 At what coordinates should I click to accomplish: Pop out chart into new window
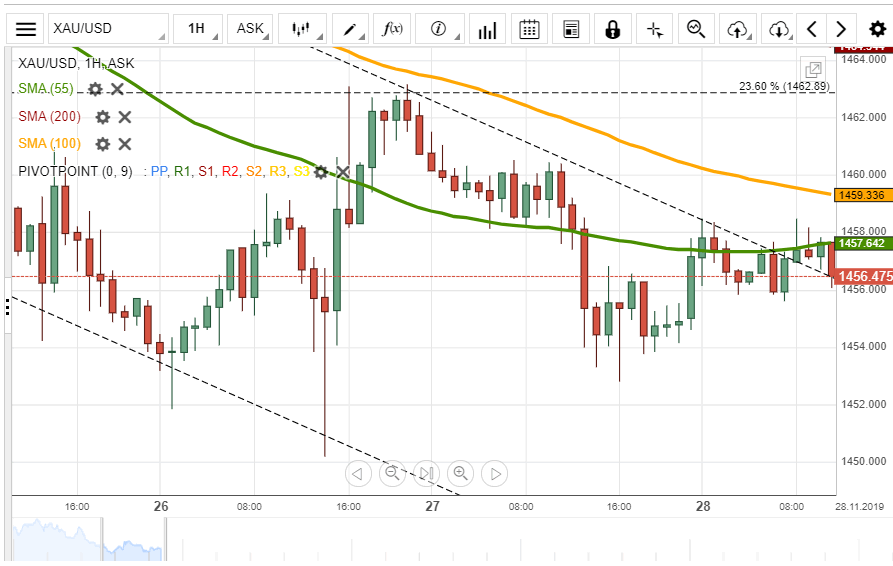click(813, 70)
